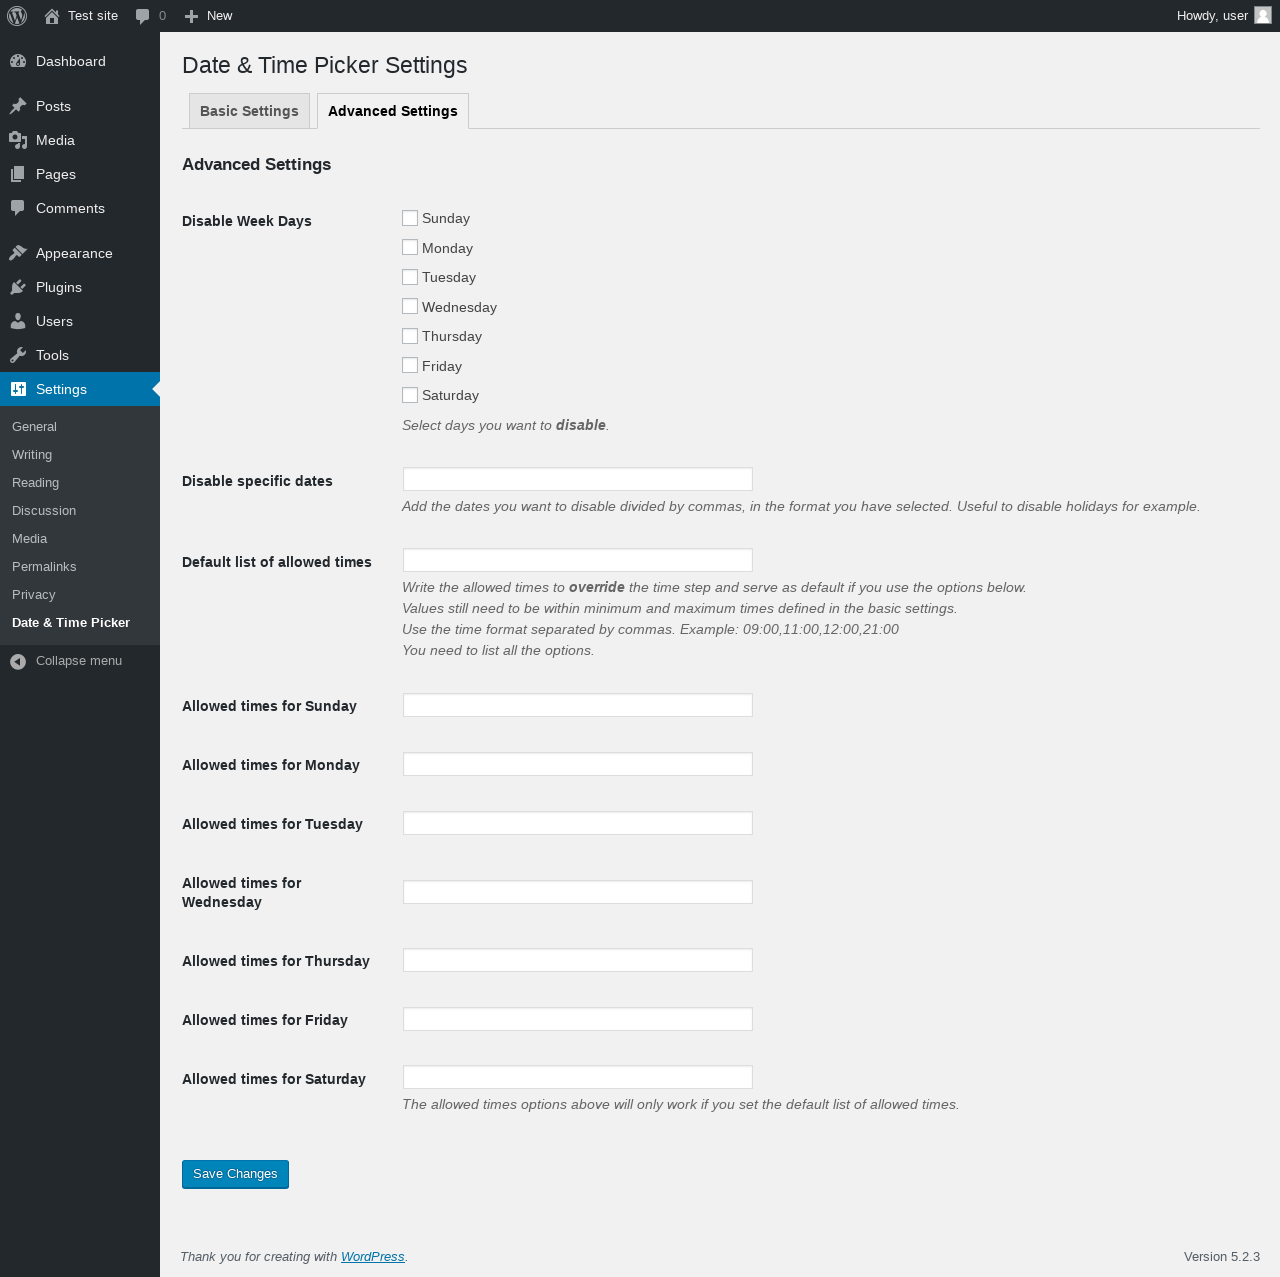Open the Dashboard icon in sidebar
Viewport: 1280px width, 1277px height.
[18, 61]
